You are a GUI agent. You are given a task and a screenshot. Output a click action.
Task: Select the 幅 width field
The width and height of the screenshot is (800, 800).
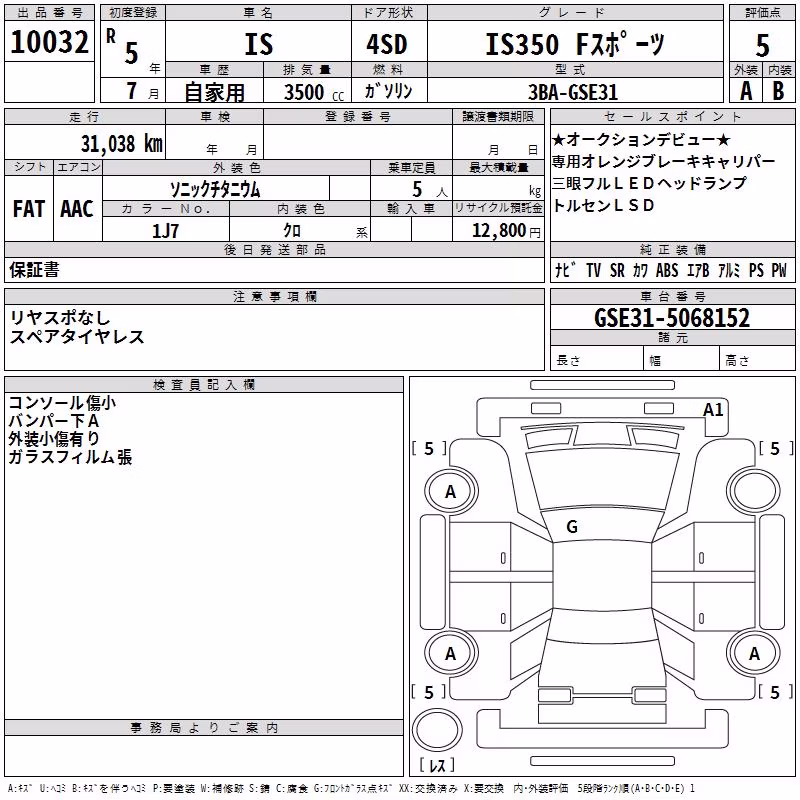point(682,360)
